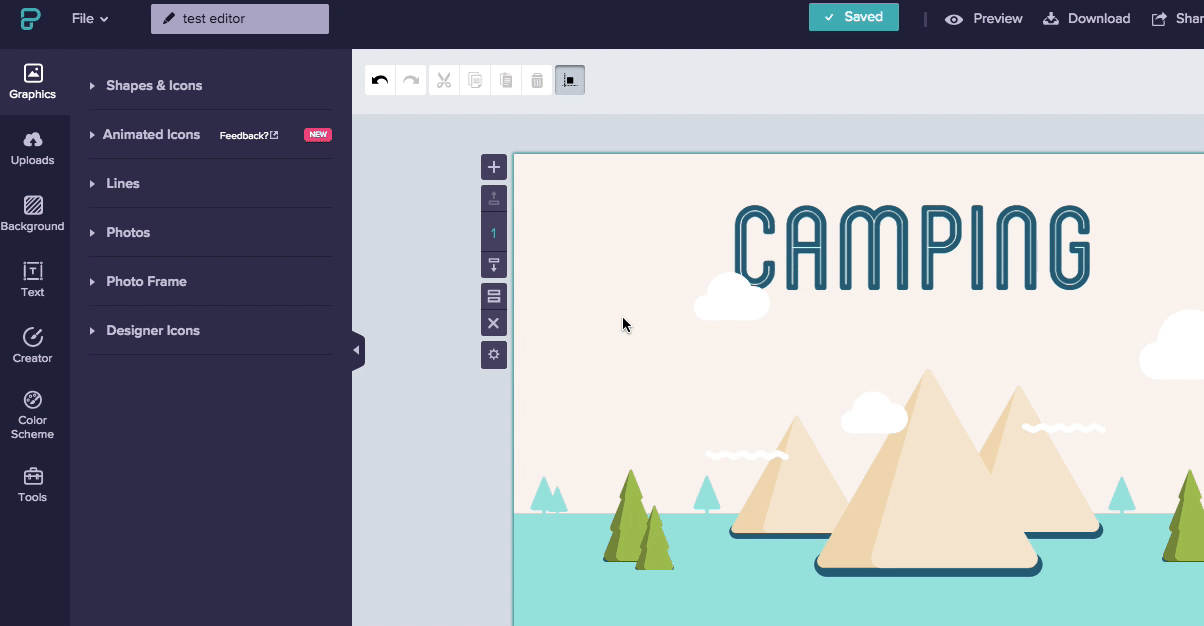The width and height of the screenshot is (1204, 626).
Task: Open the File menu
Action: coord(90,18)
